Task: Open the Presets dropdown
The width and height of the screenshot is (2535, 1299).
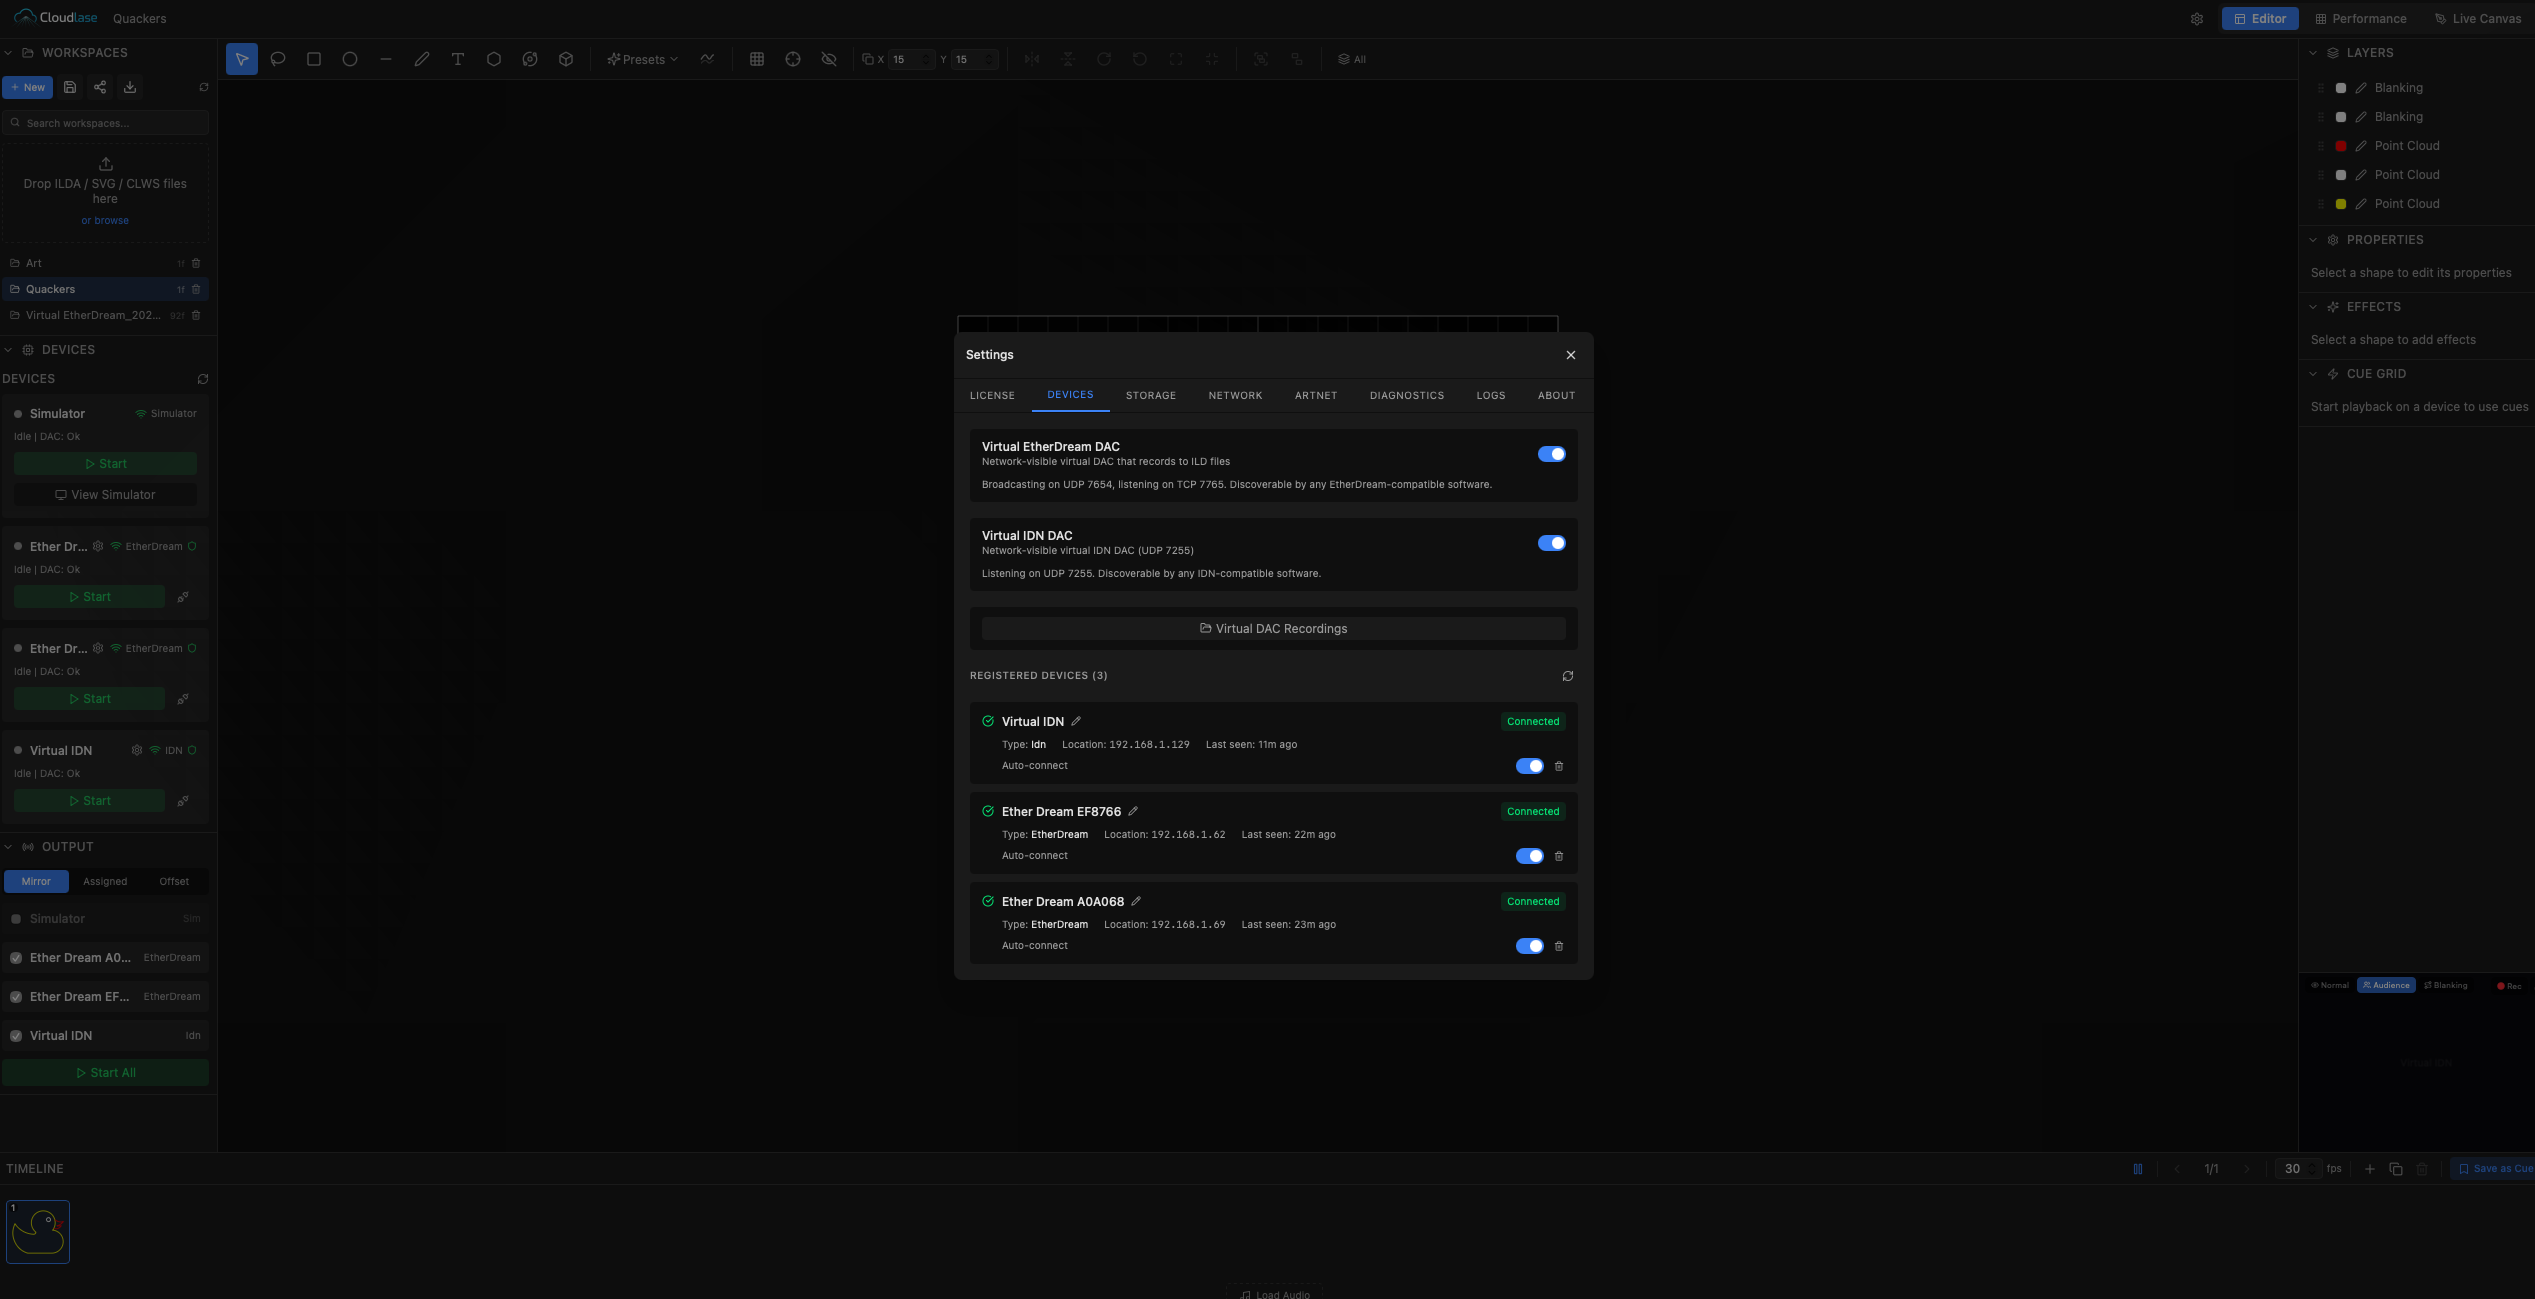Action: pyautogui.click(x=642, y=59)
